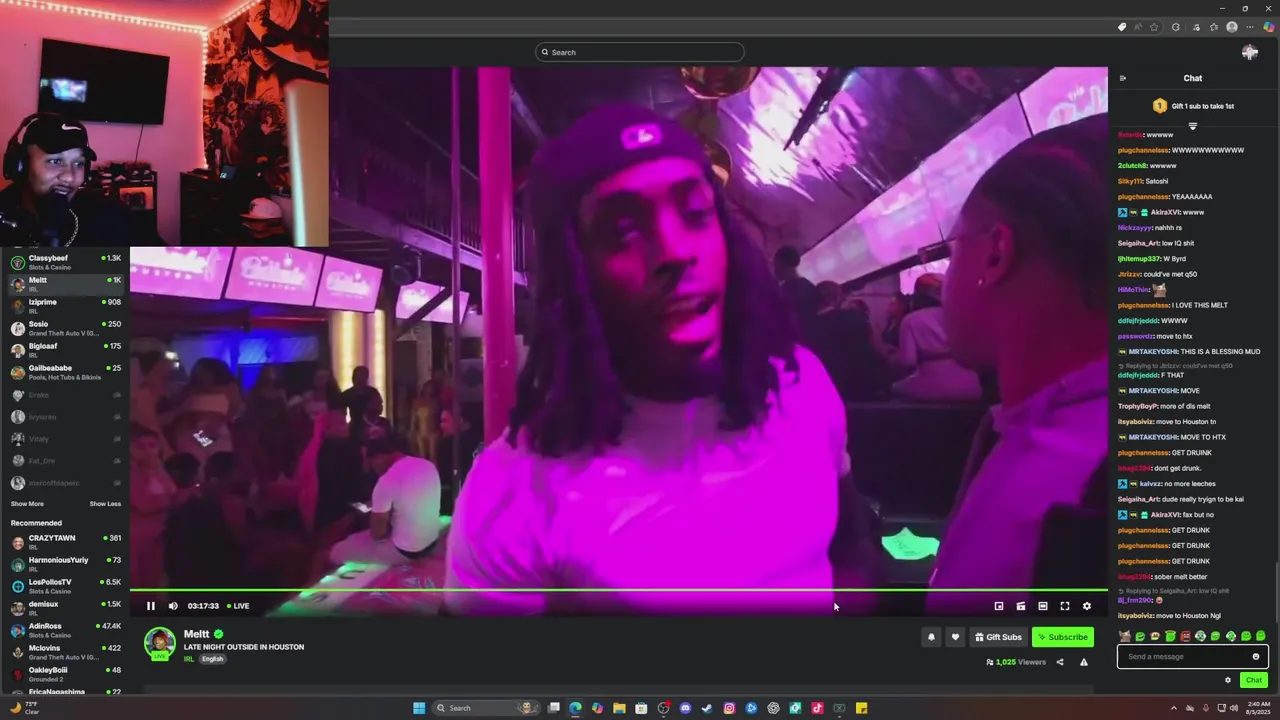Open ChatGPT from the taskbar
1280x720 pixels.
(x=773, y=708)
